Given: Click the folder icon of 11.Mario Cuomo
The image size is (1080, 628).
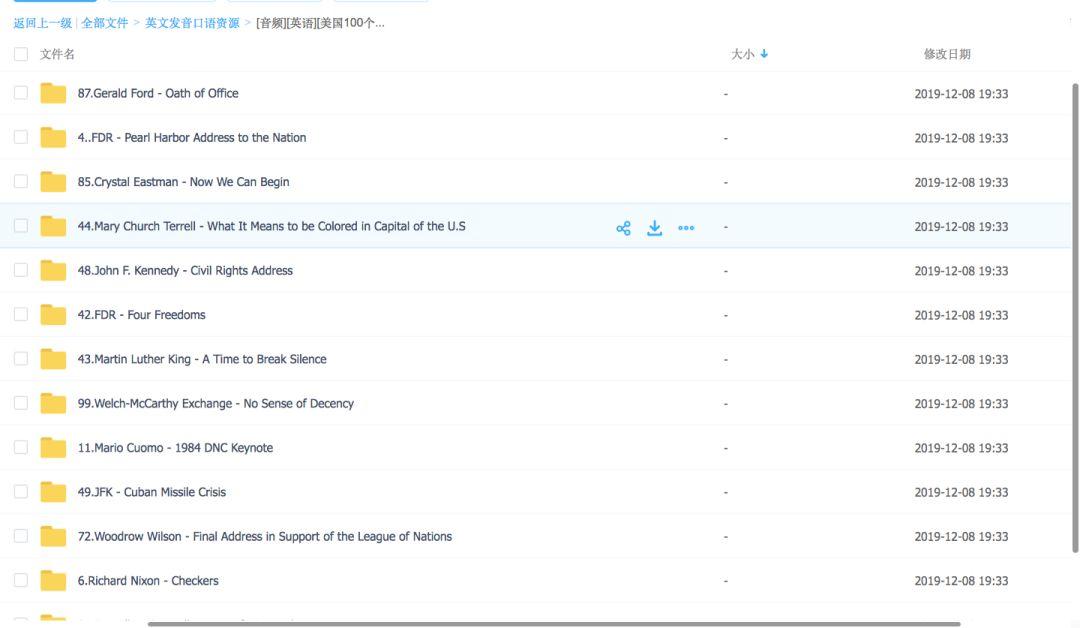Looking at the screenshot, I should [x=53, y=448].
